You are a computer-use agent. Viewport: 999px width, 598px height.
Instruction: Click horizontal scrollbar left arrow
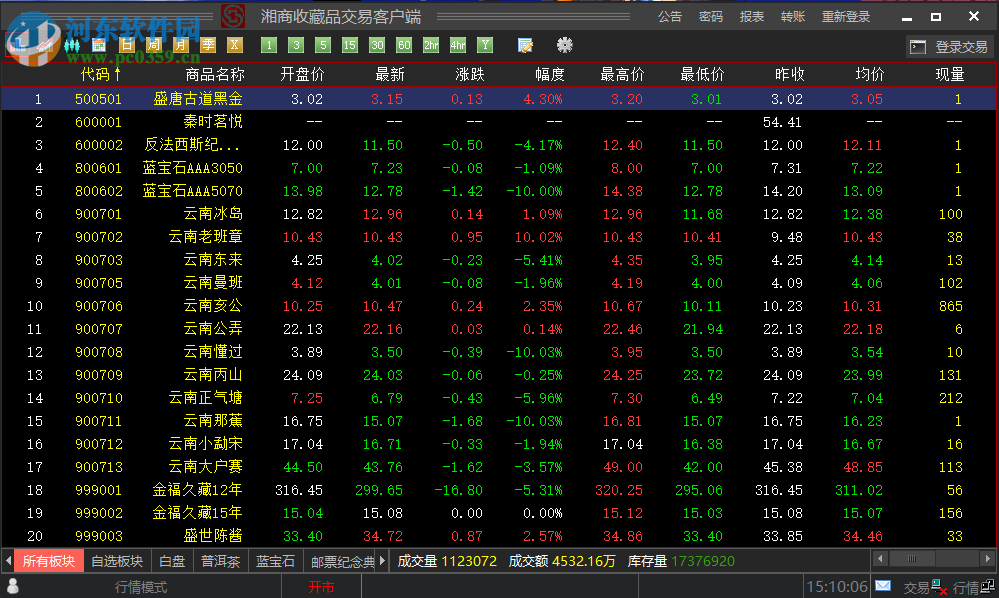coord(880,559)
